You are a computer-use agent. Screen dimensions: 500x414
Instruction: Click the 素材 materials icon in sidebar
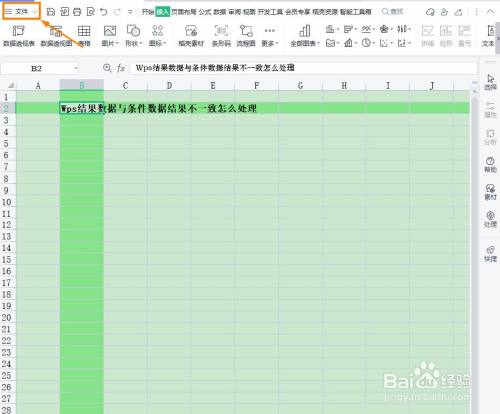click(x=490, y=192)
